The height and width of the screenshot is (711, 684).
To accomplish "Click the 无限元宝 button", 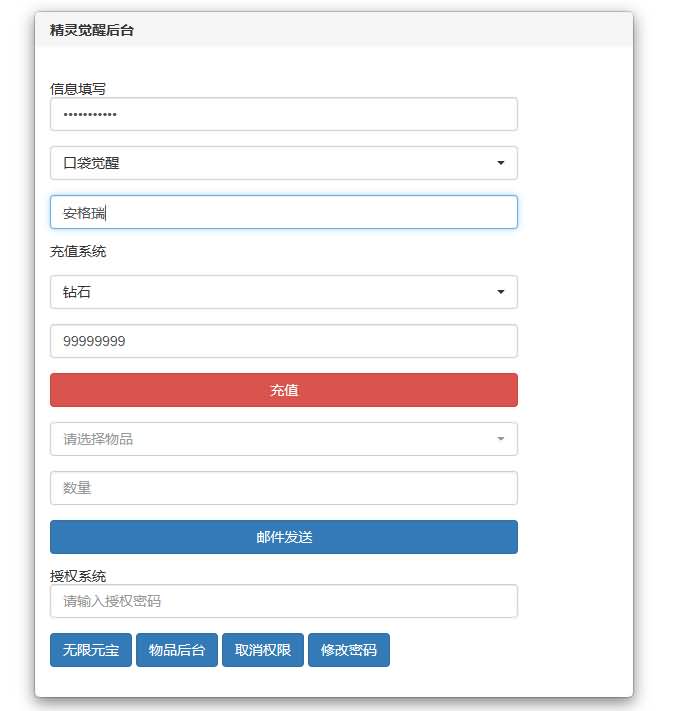I will pyautogui.click(x=91, y=650).
